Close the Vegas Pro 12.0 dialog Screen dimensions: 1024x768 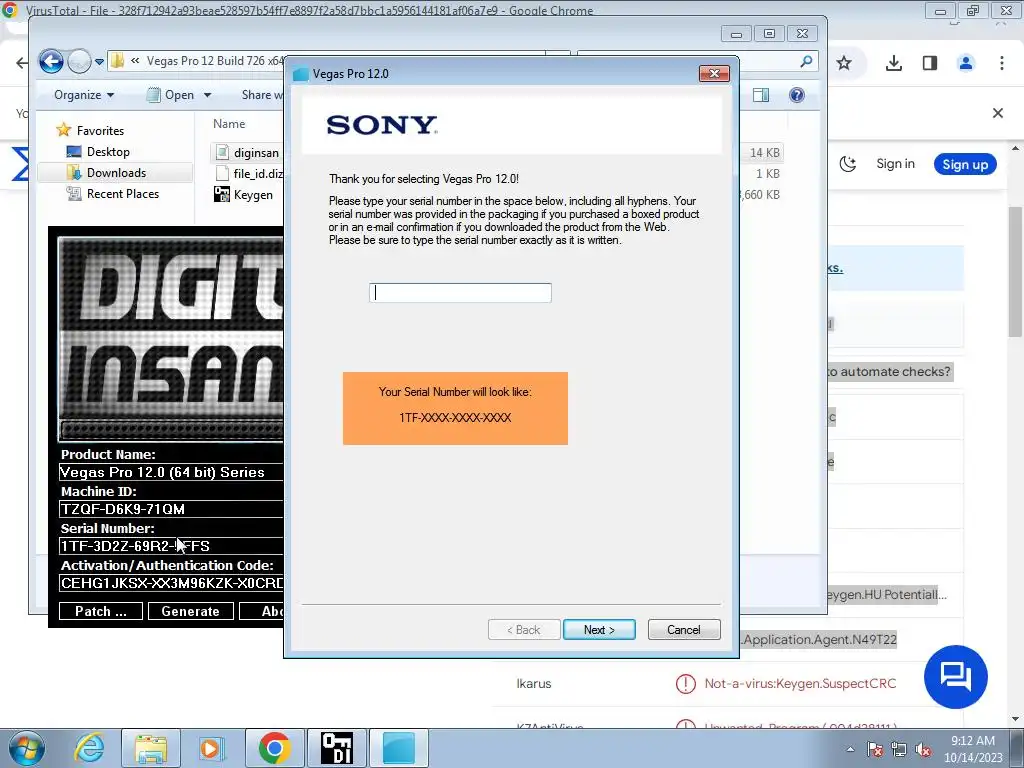click(x=714, y=73)
